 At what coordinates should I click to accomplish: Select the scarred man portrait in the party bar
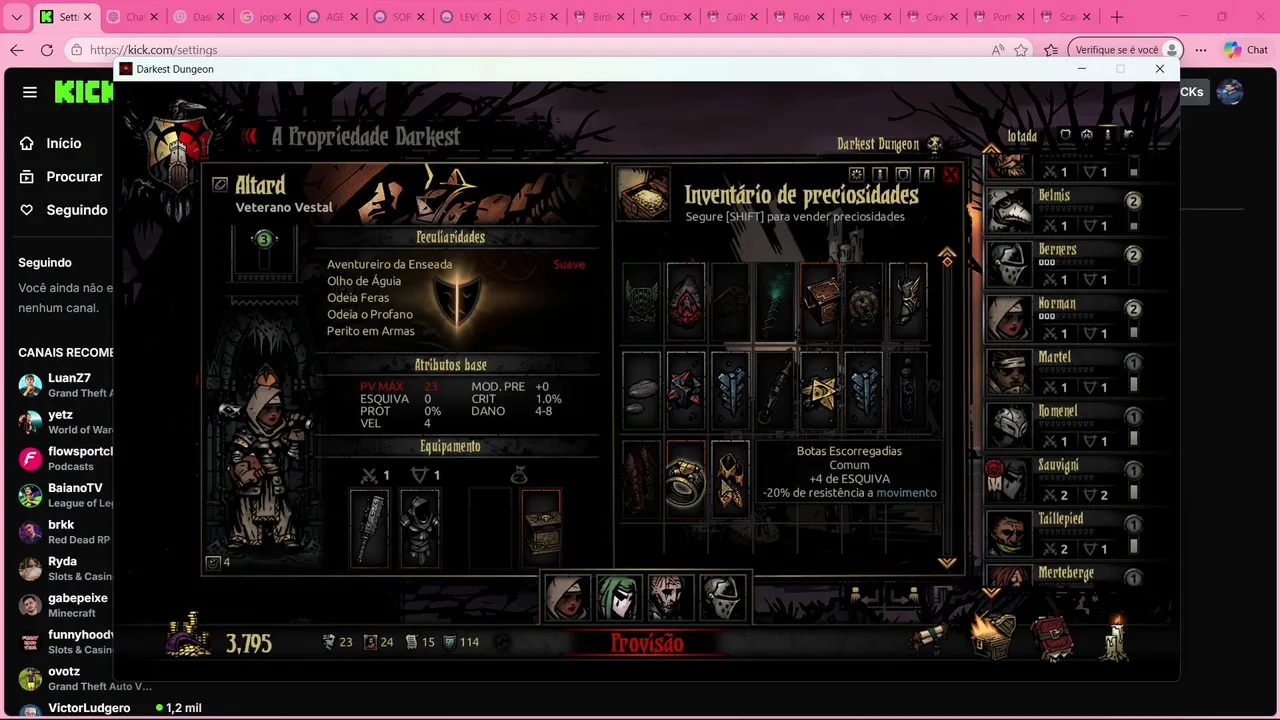tap(669, 597)
